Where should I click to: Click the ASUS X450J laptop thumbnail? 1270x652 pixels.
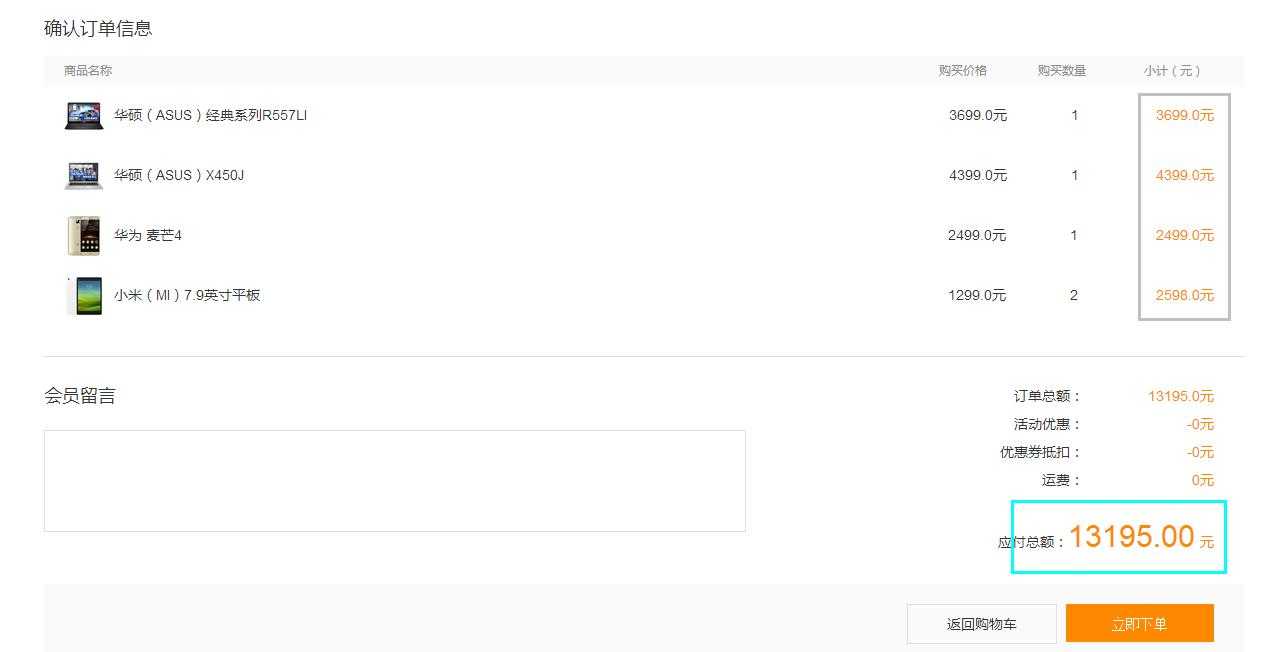(x=84, y=176)
